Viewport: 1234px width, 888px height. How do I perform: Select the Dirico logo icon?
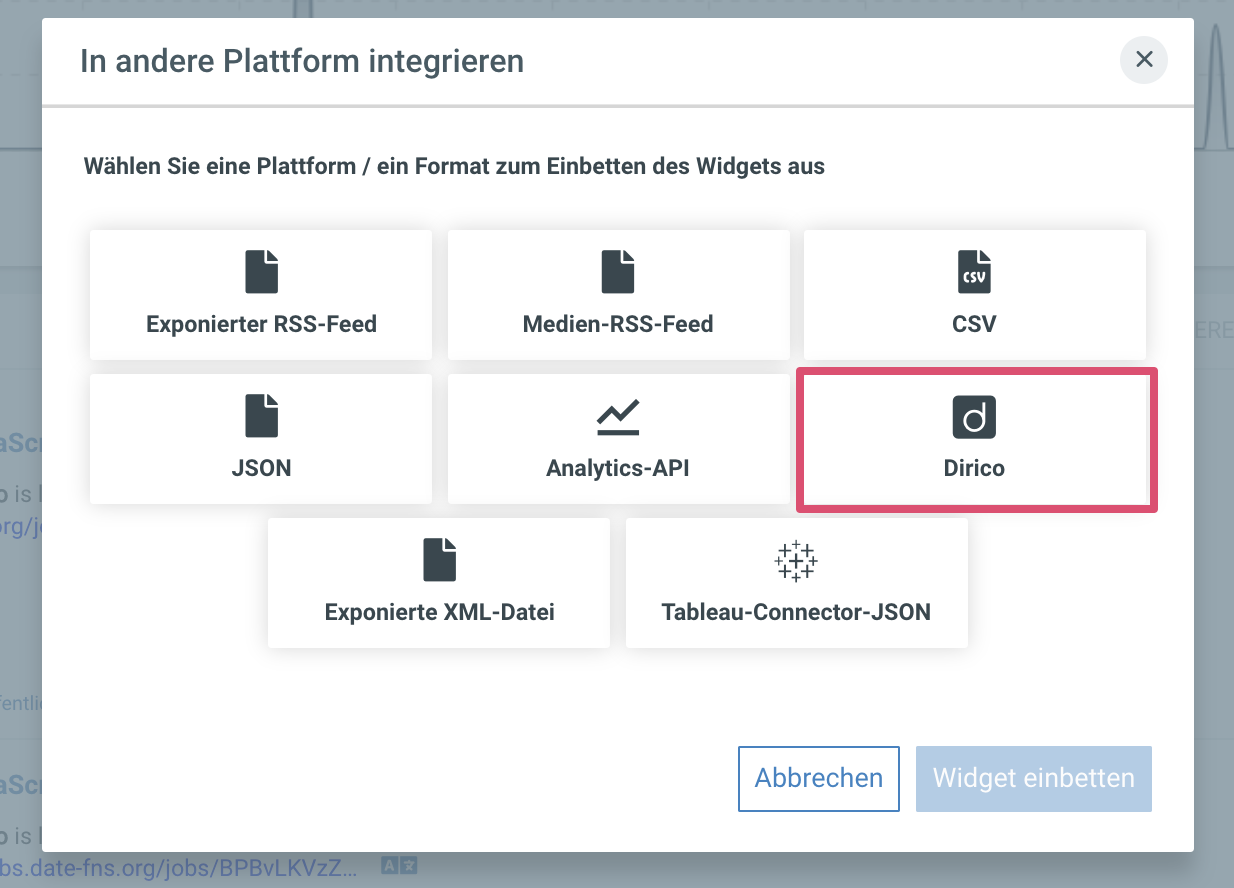[975, 417]
